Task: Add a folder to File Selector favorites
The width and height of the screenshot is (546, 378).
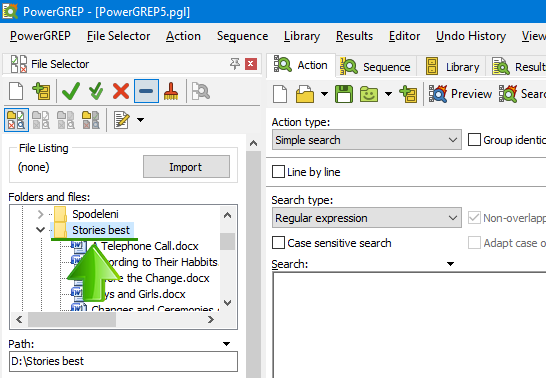Action: [41, 91]
